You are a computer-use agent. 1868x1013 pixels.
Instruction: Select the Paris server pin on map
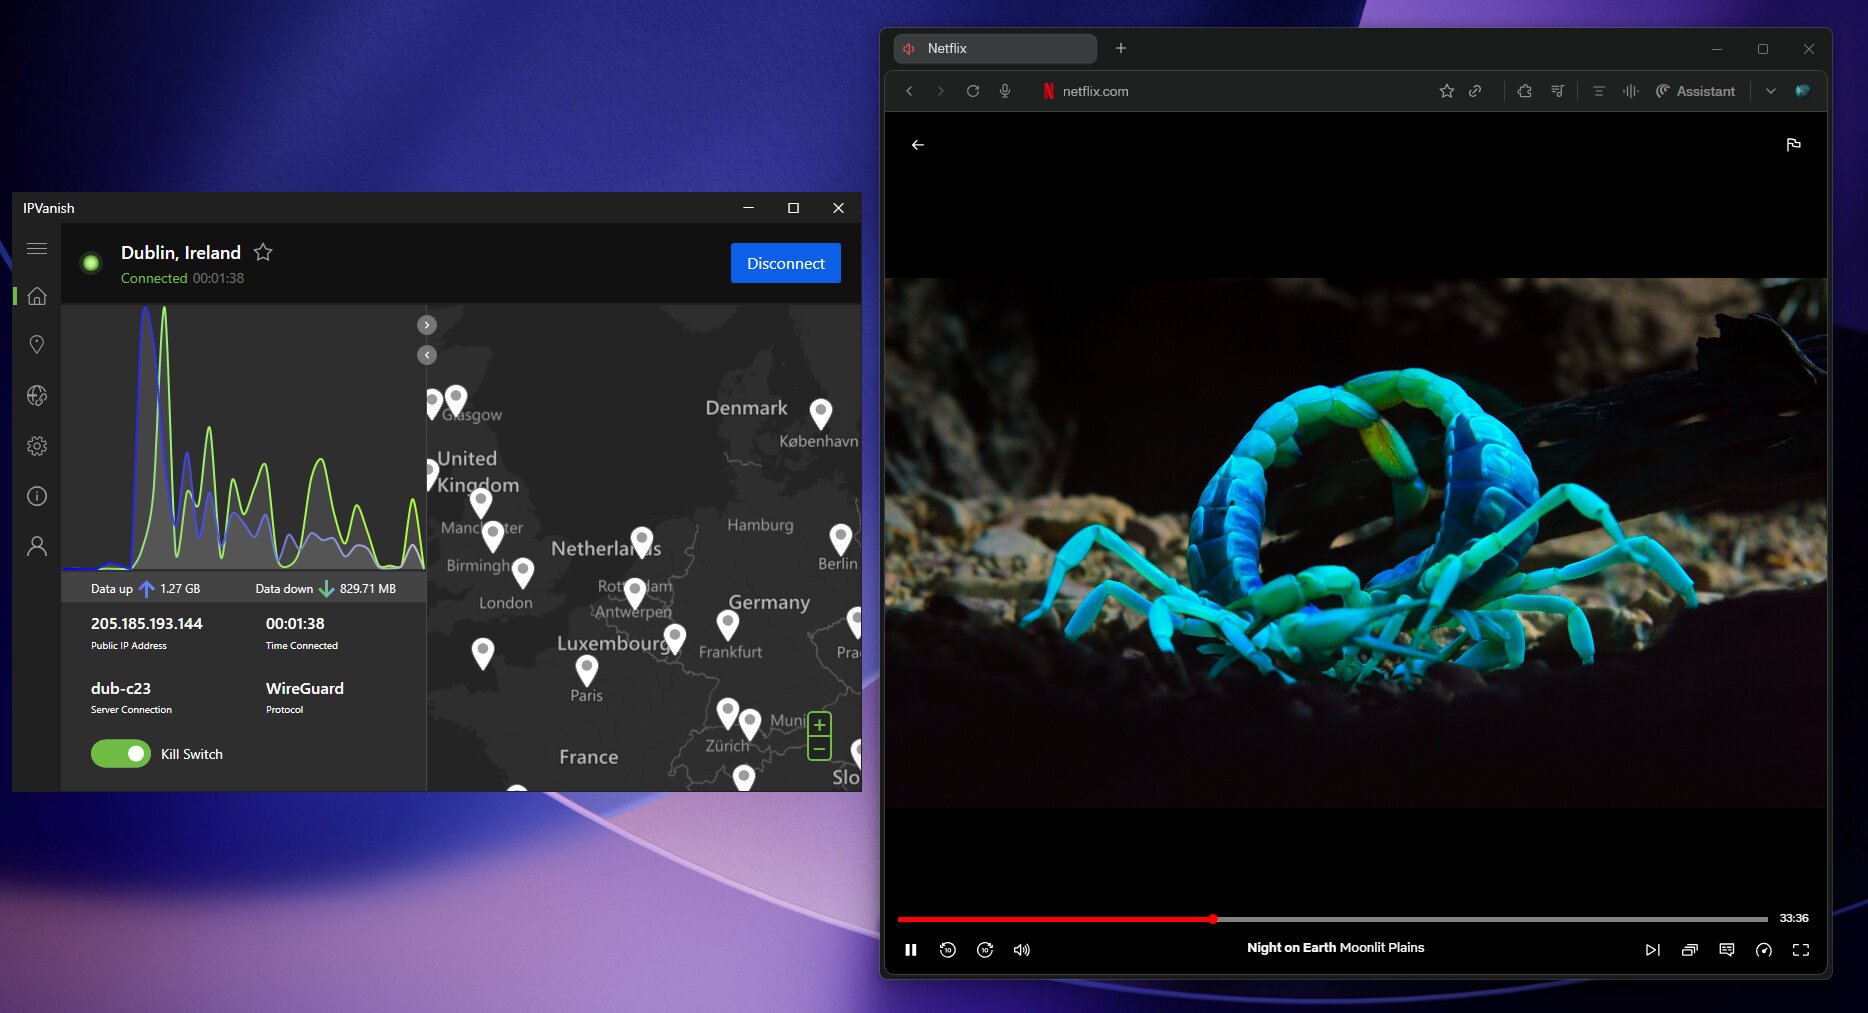(587, 669)
